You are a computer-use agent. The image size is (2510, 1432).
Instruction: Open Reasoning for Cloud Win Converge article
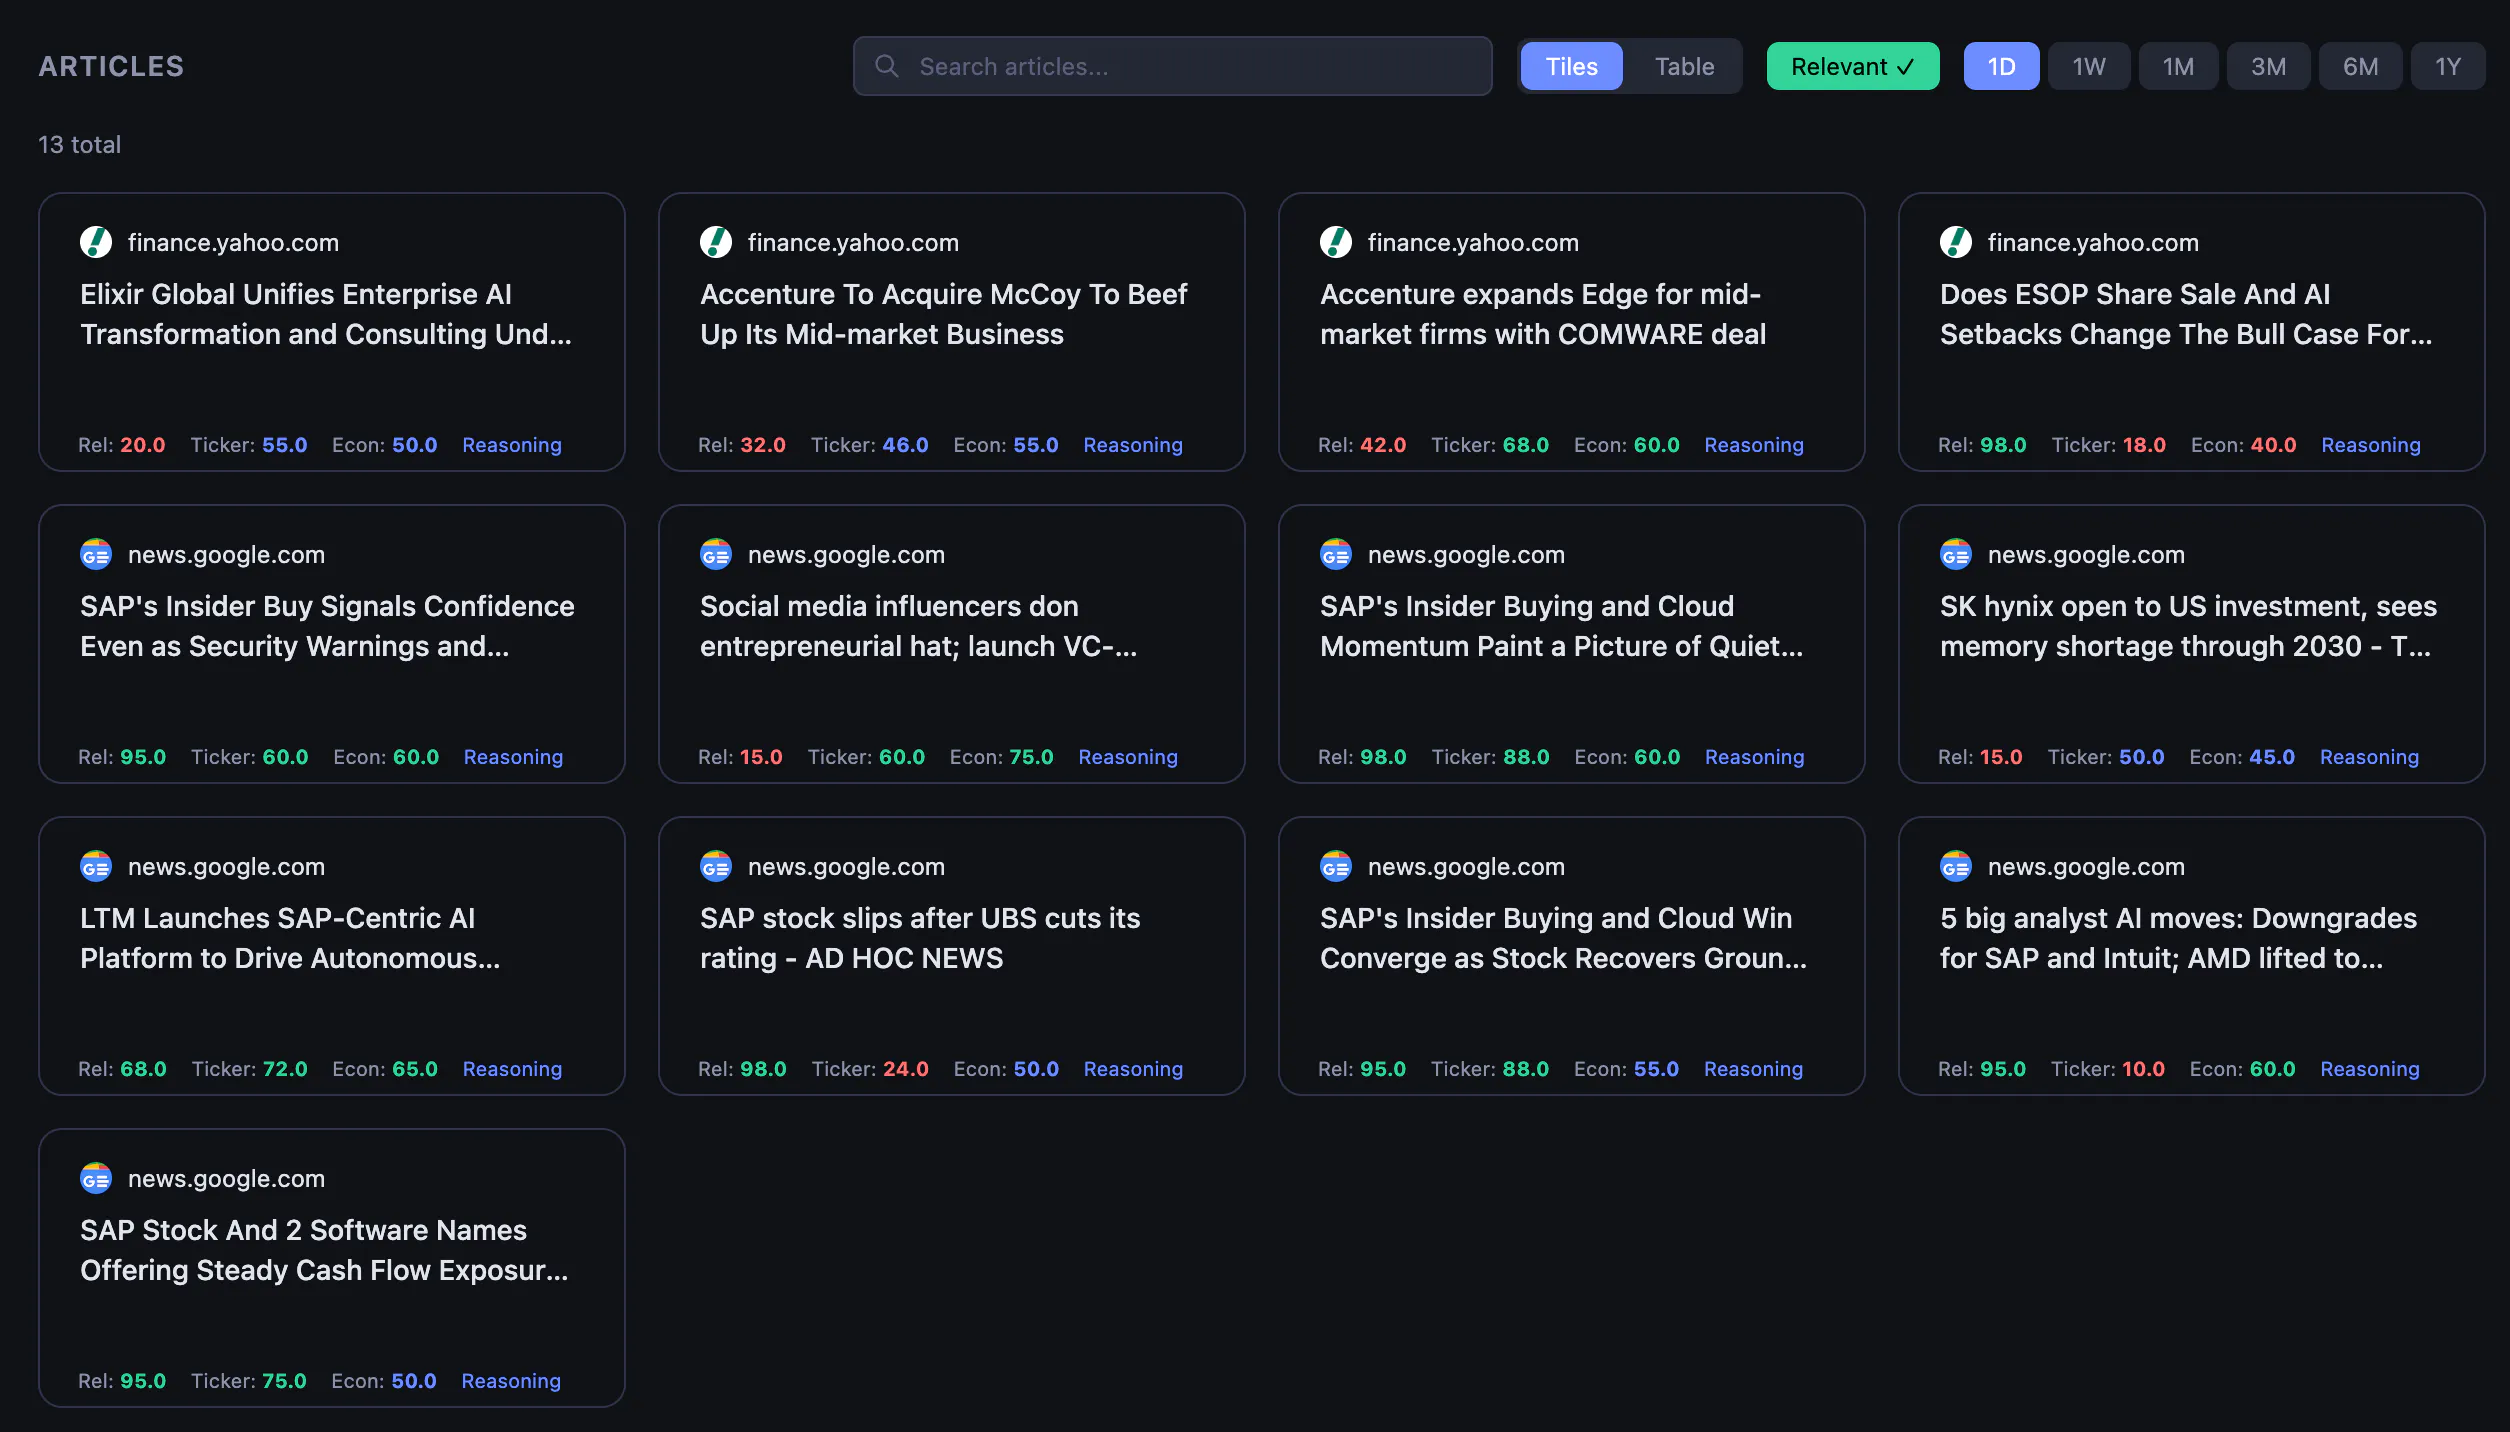(x=1753, y=1069)
